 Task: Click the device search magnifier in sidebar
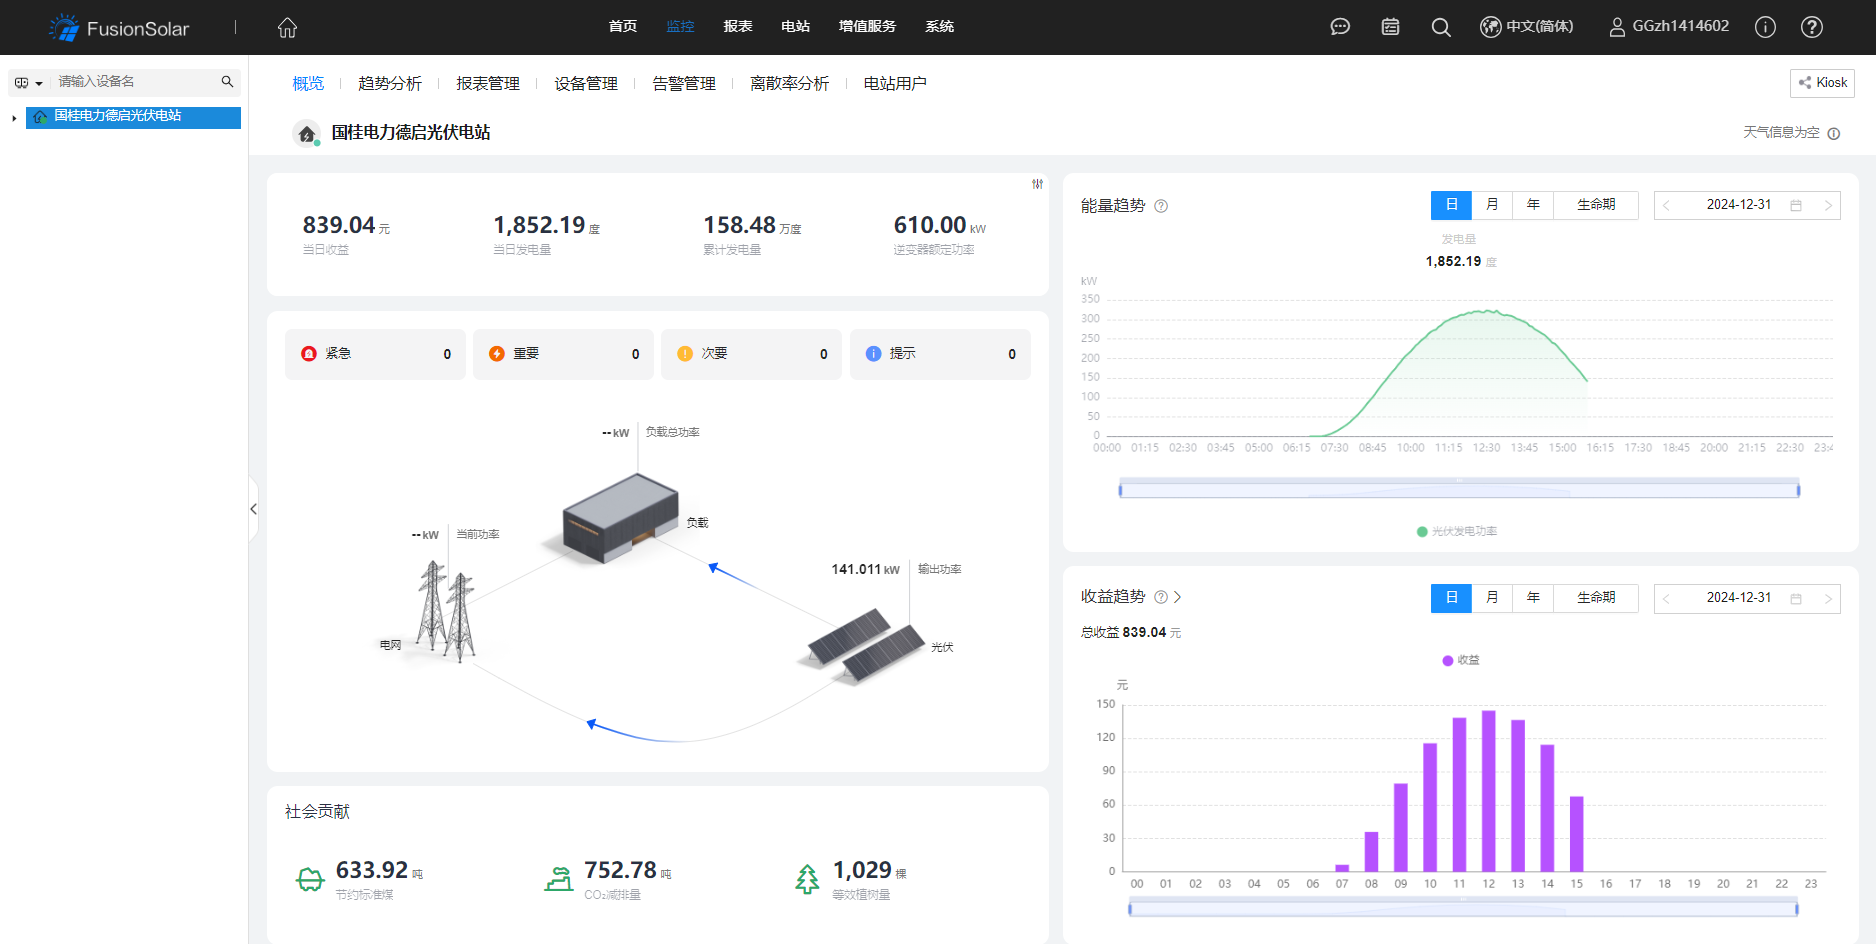coord(227,82)
